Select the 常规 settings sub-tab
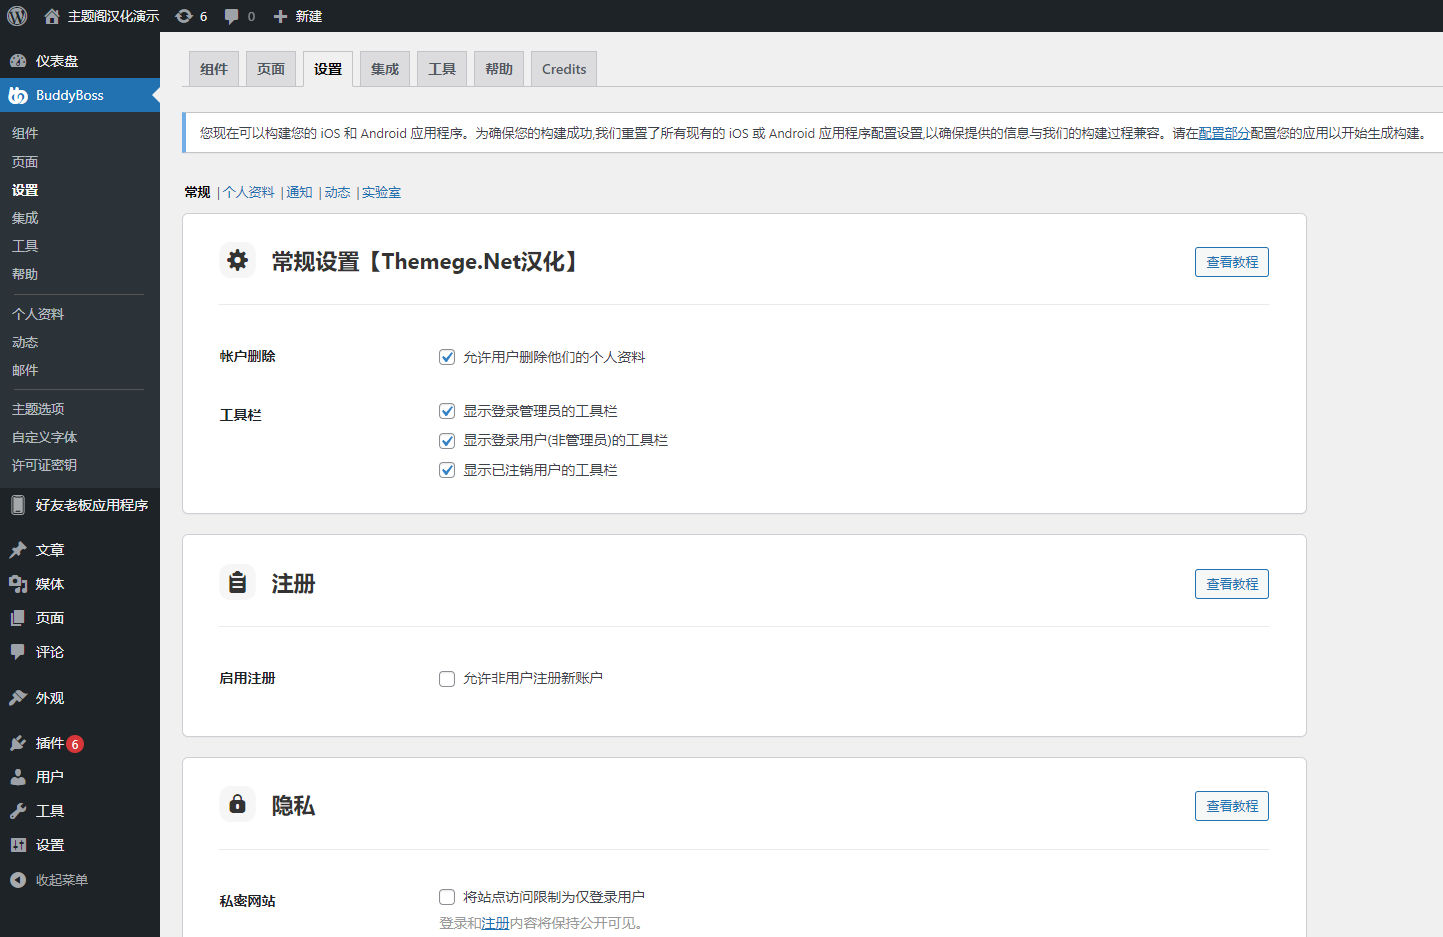 (198, 192)
